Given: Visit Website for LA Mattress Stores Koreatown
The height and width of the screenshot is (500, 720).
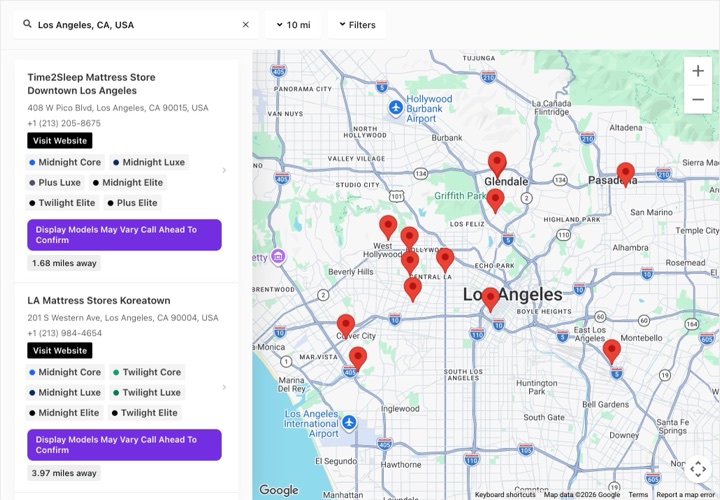Looking at the screenshot, I should pyautogui.click(x=60, y=350).
